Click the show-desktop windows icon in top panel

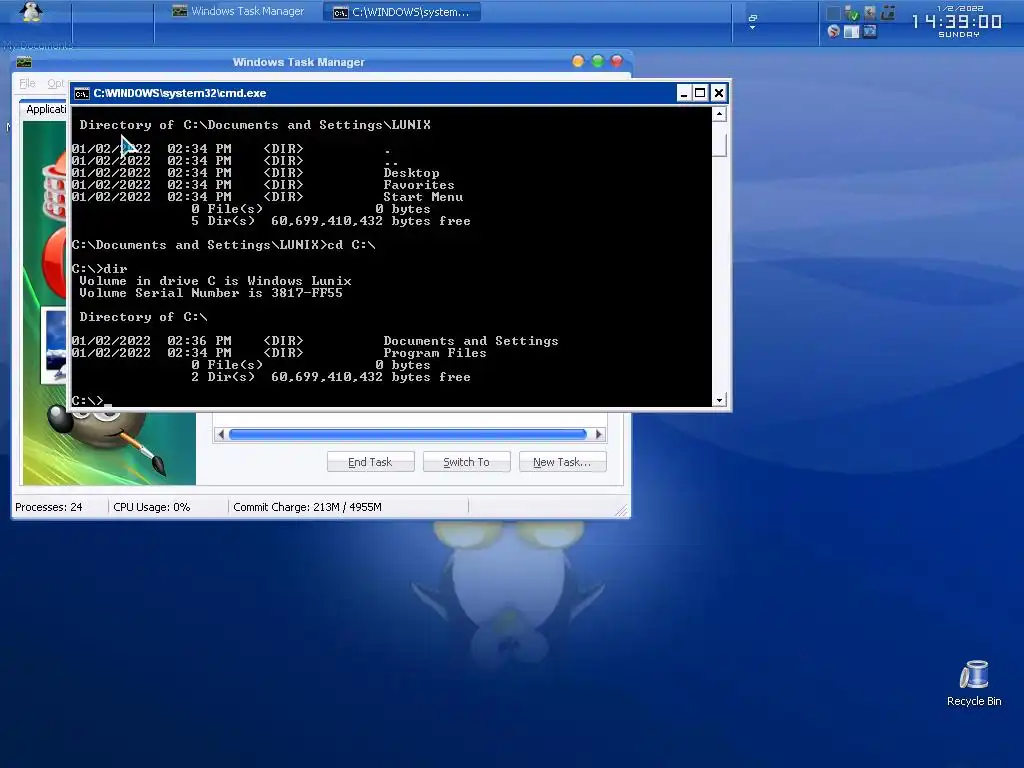coord(752,18)
